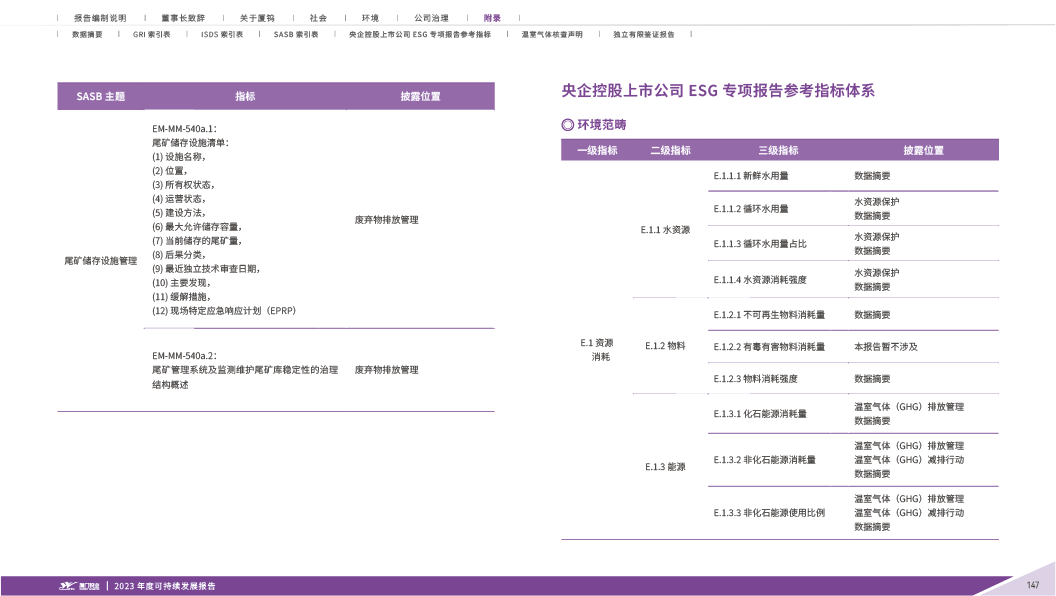Image resolution: width=1056 pixels, height=596 pixels.
Task: Click the 三级指标 column header
Action: 777,151
